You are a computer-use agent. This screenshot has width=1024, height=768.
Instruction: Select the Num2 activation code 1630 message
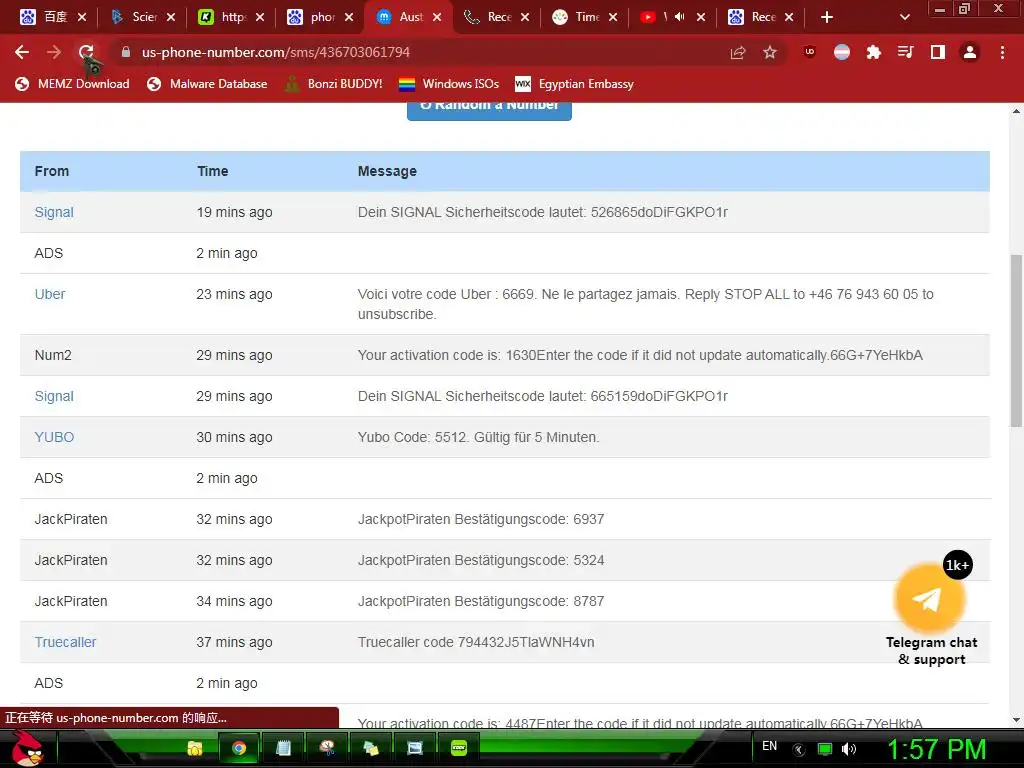point(640,355)
